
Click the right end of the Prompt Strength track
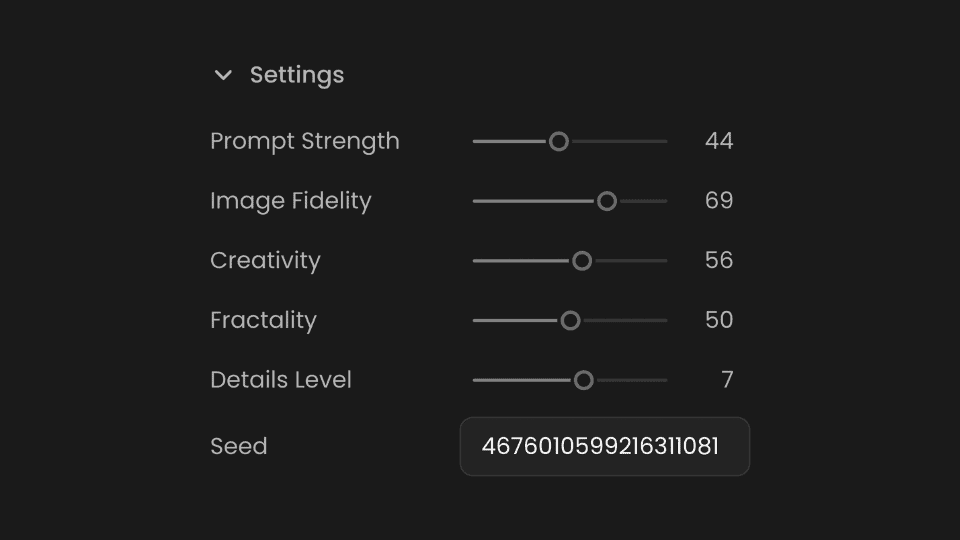coord(664,141)
